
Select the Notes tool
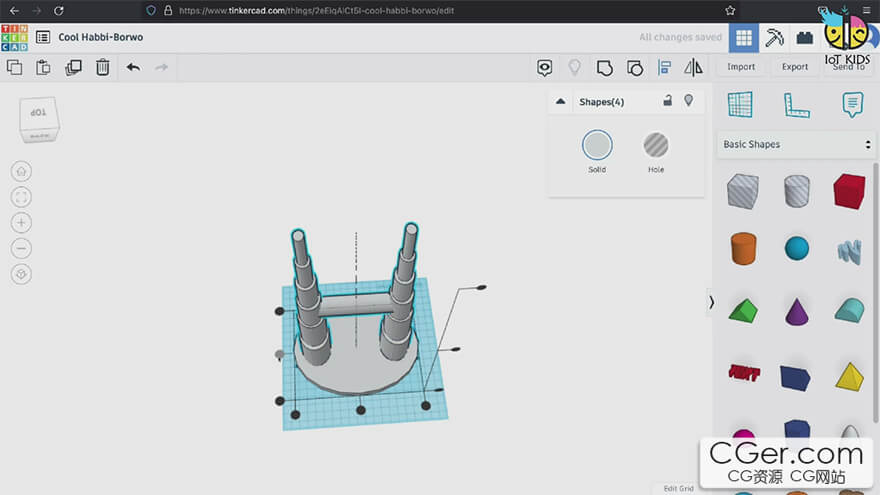pyautogui.click(x=852, y=104)
